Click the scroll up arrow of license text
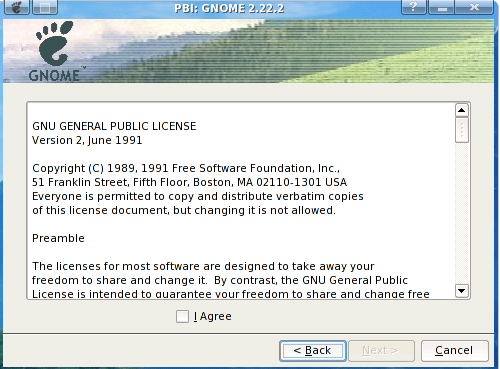 coord(462,110)
